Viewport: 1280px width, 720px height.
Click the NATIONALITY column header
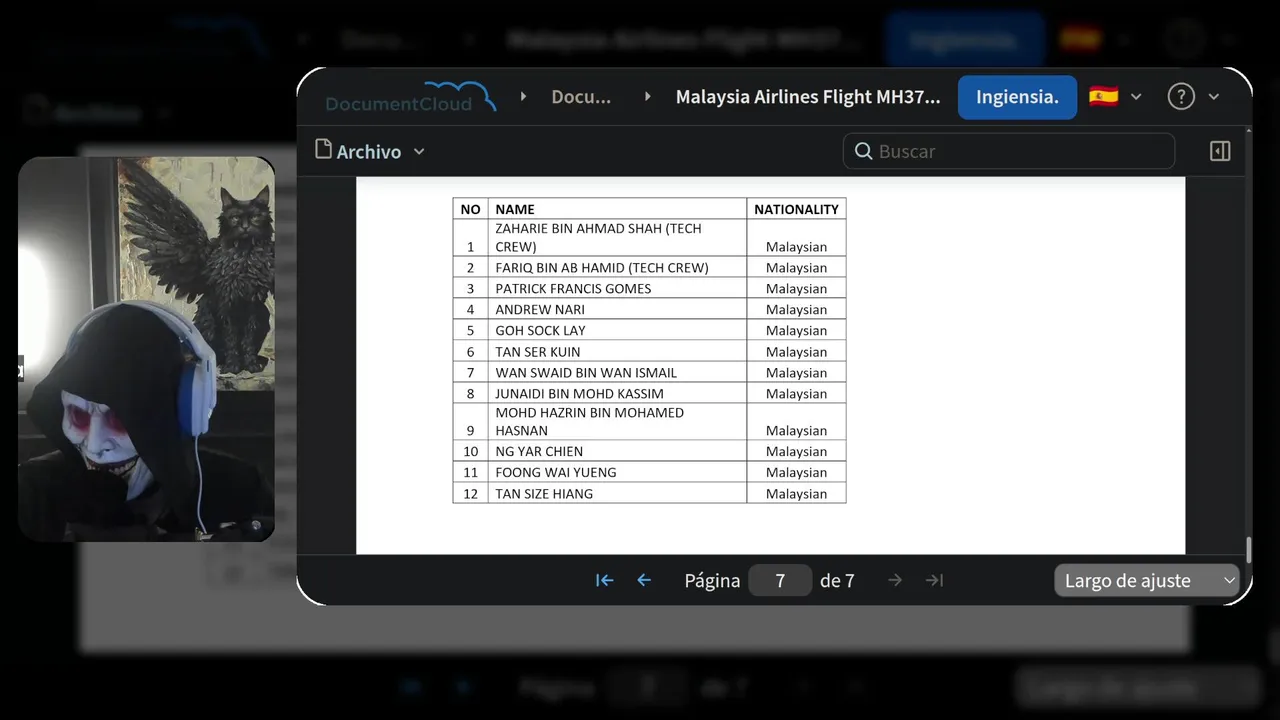796,209
